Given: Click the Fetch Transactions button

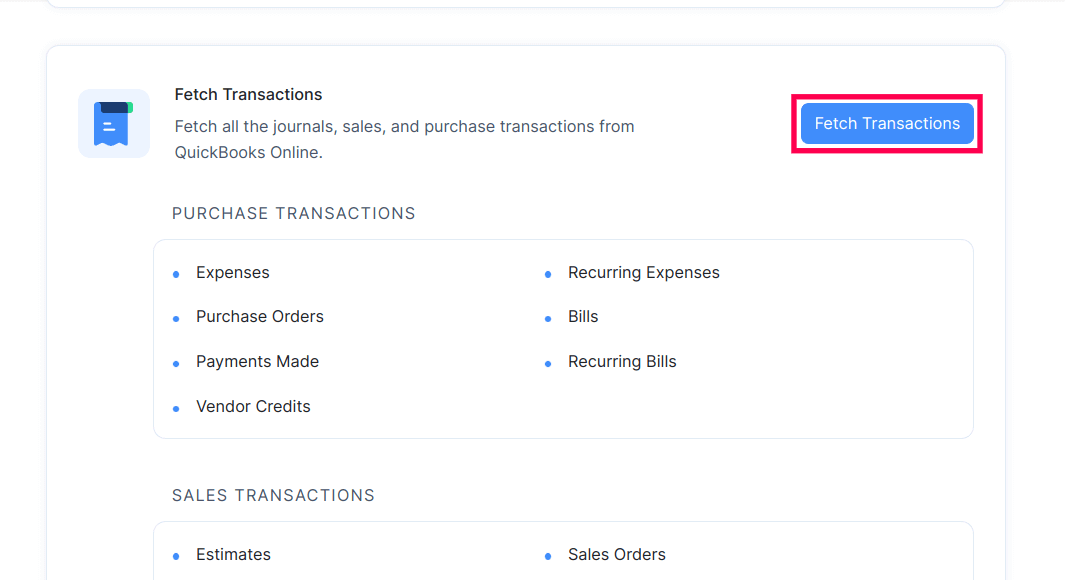Looking at the screenshot, I should tap(886, 123).
